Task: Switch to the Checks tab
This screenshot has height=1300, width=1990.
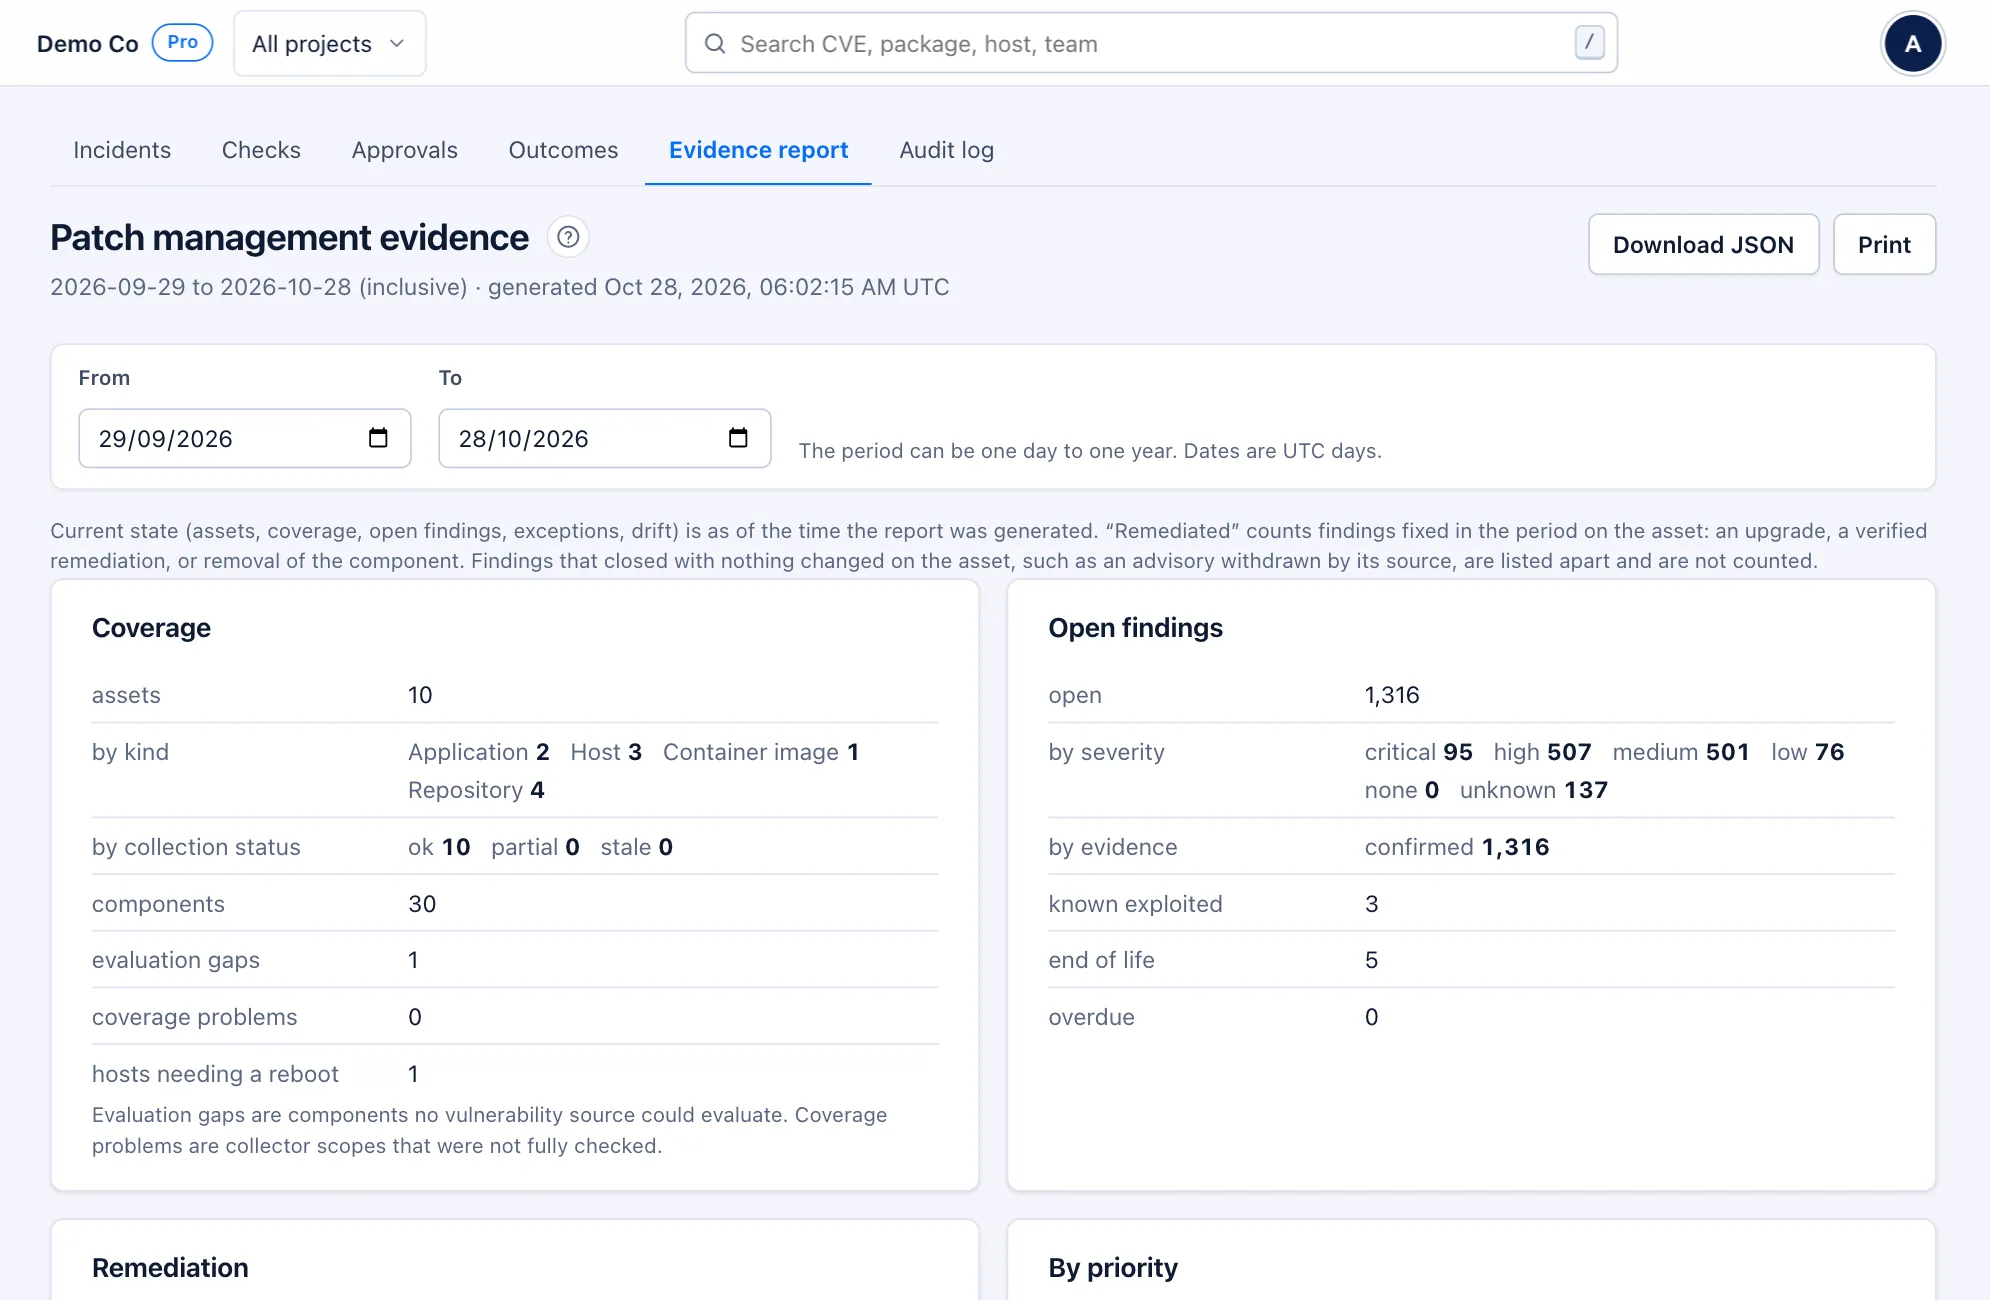Action: (261, 150)
